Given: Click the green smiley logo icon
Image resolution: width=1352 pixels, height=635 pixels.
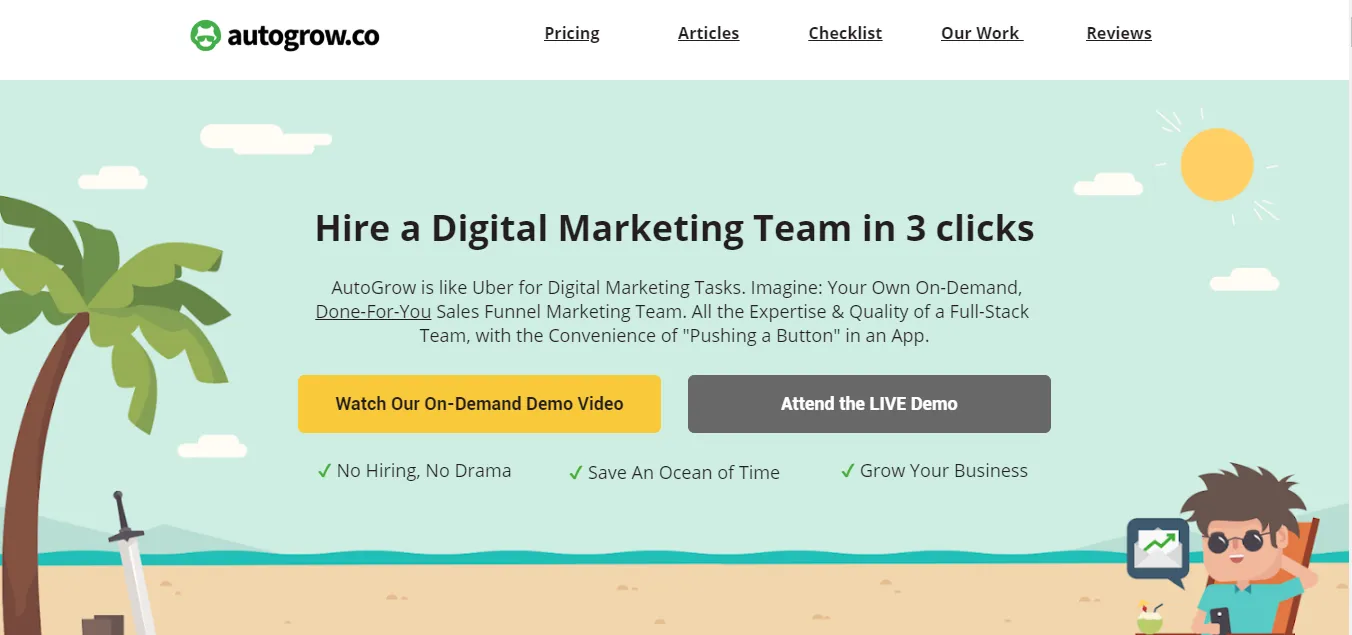Looking at the screenshot, I should 206,34.
